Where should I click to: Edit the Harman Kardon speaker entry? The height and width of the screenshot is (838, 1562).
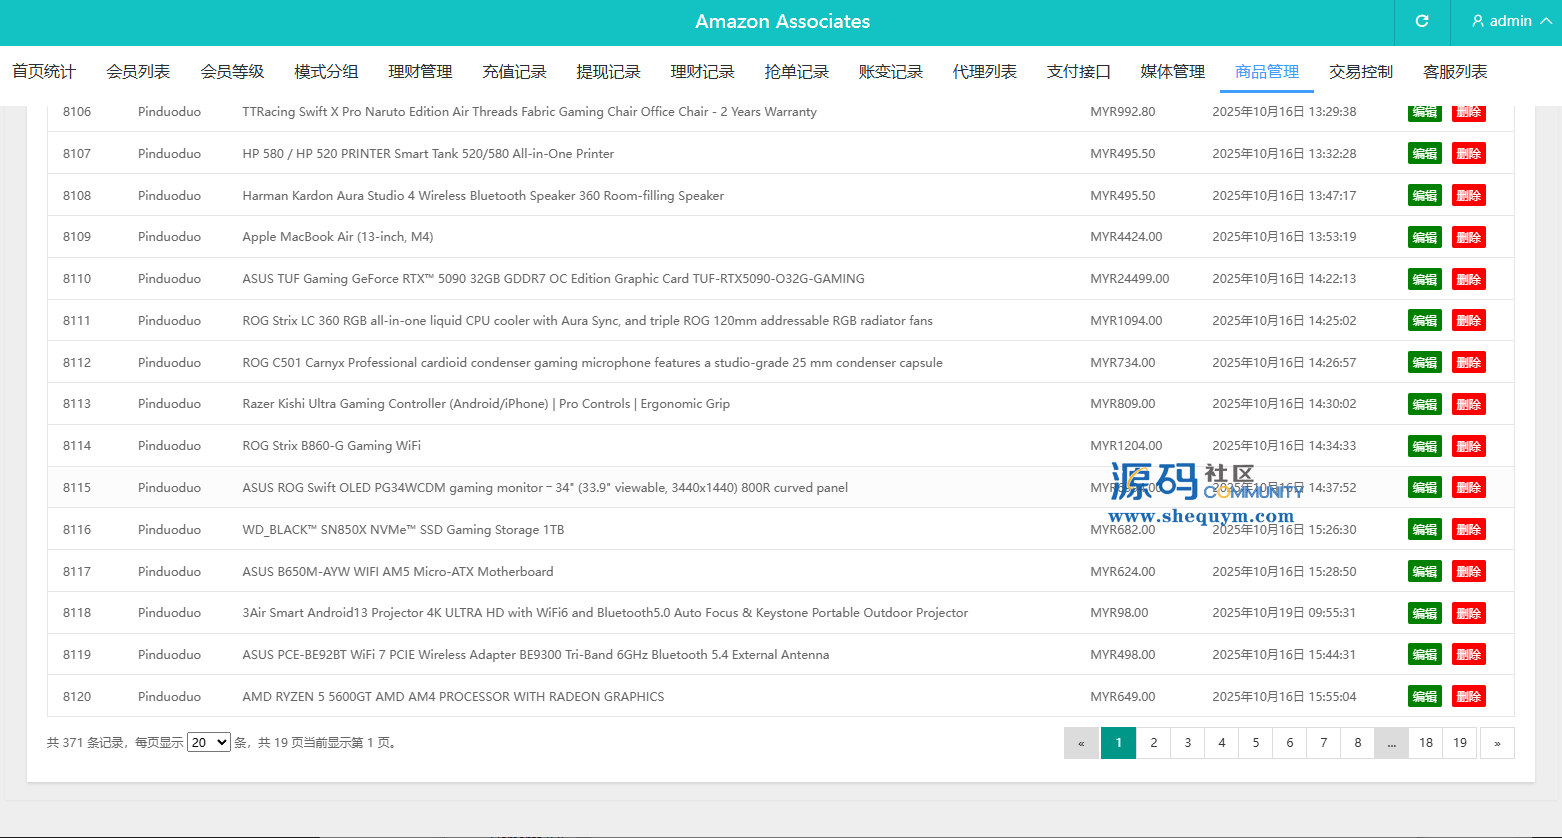1424,196
